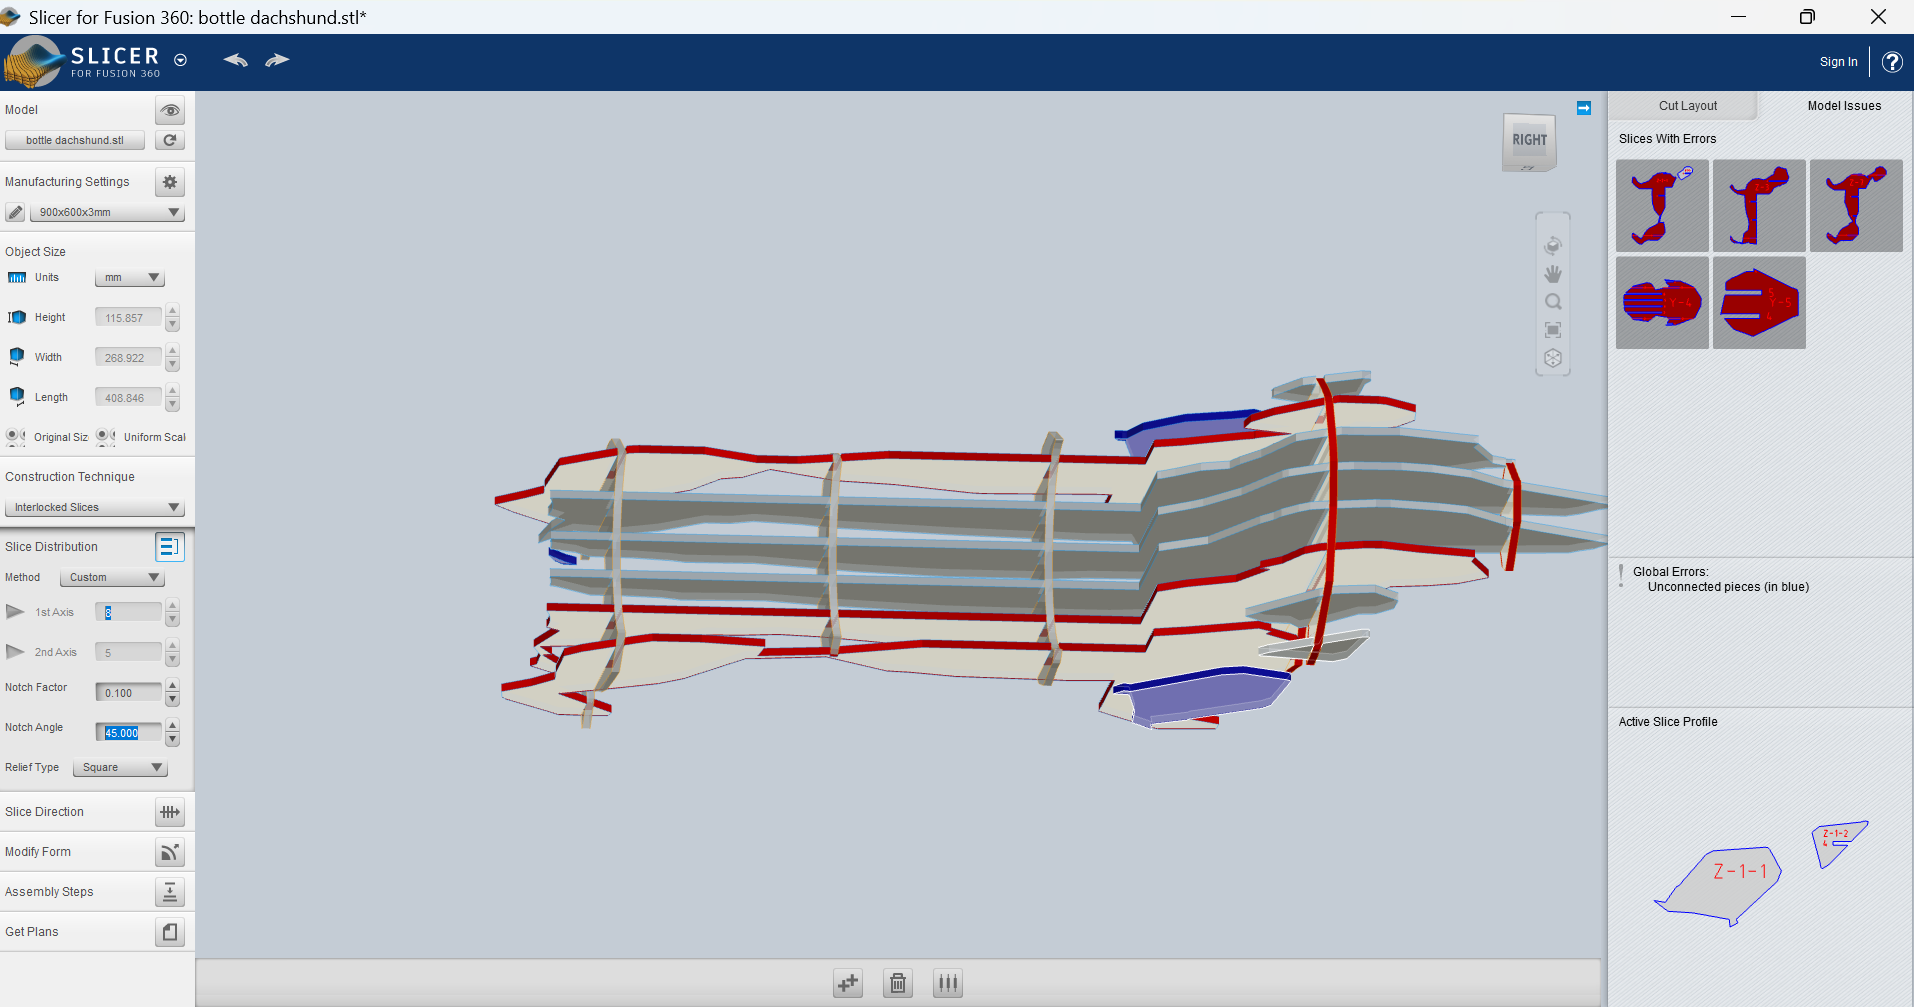1914x1007 pixels.
Task: Click the reload model icon
Action: (170, 140)
